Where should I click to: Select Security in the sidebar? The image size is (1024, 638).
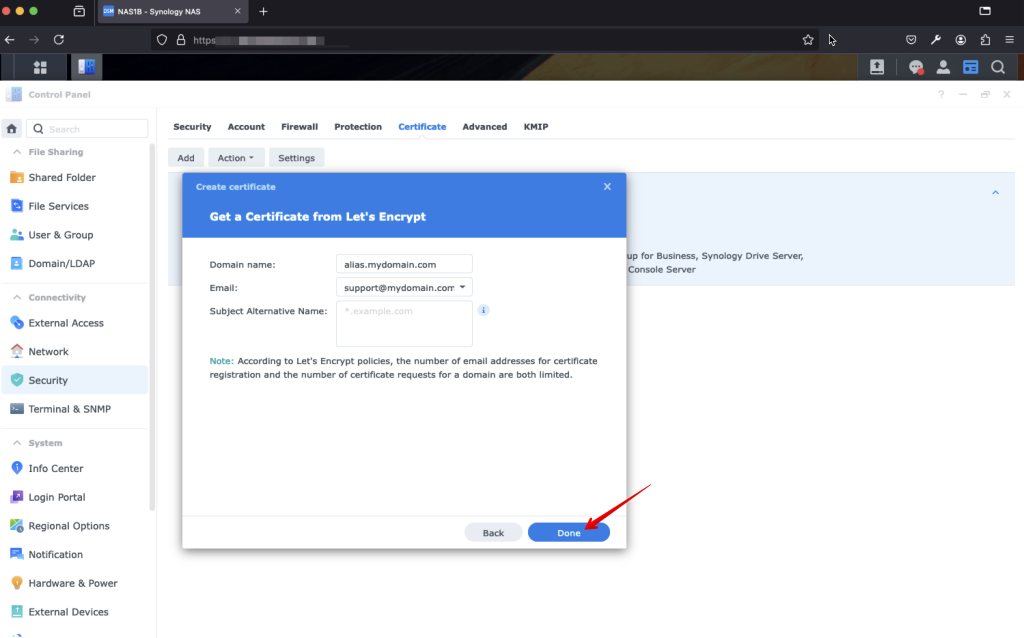point(74,380)
